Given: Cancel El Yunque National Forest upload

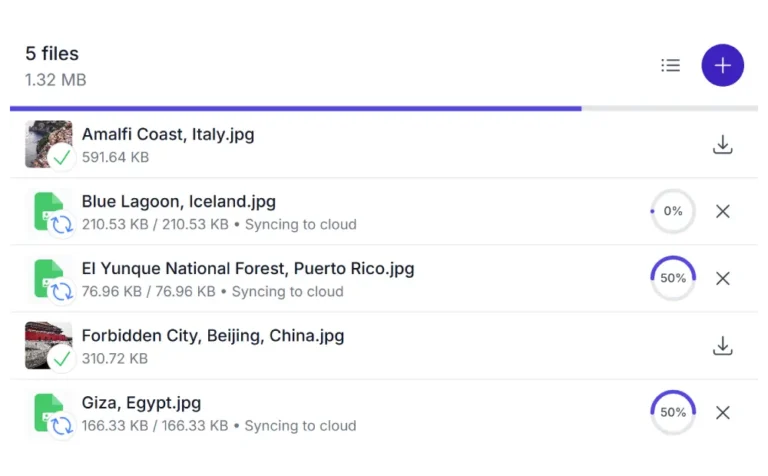Looking at the screenshot, I should 722,279.
